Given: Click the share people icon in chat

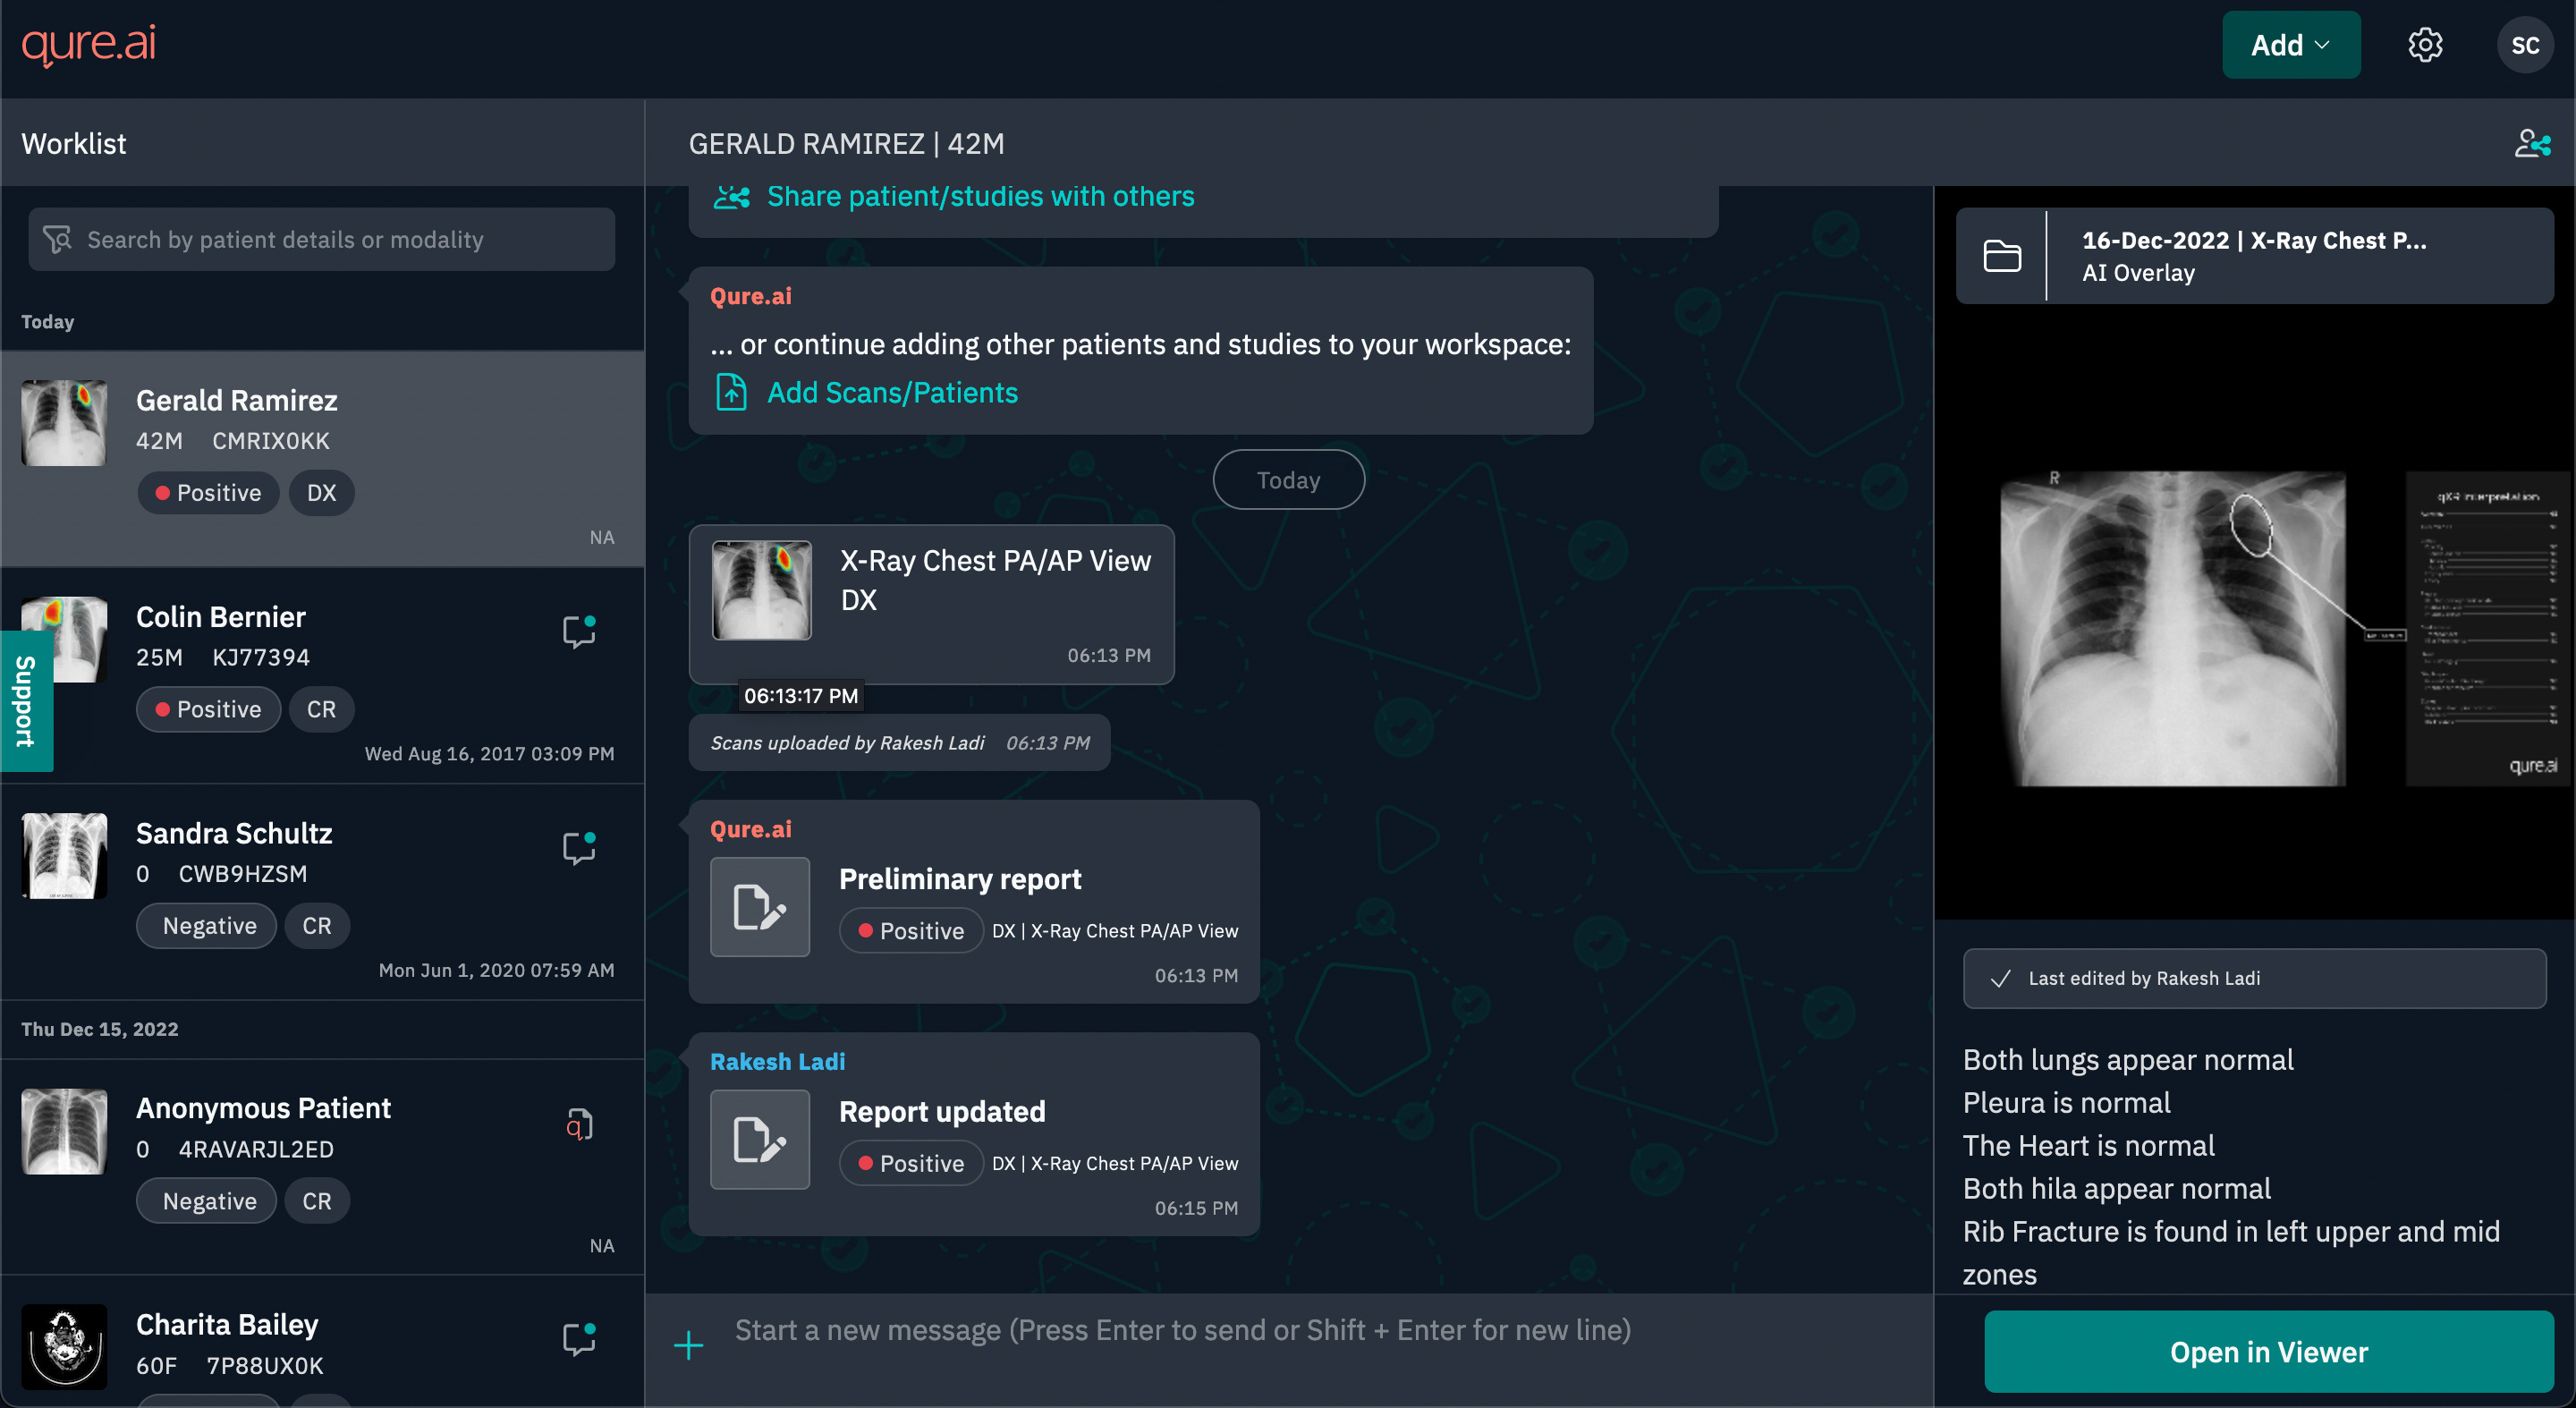Looking at the screenshot, I should [x=731, y=196].
